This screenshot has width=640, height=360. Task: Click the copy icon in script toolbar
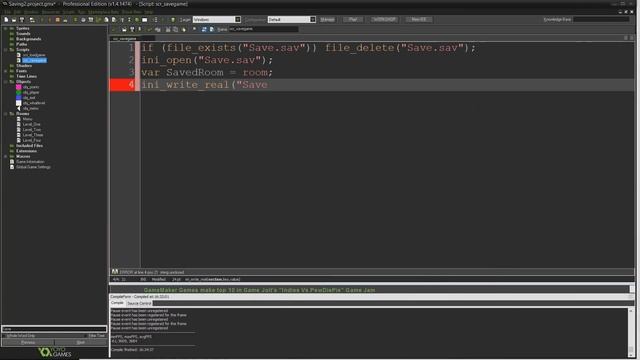[x=176, y=29]
